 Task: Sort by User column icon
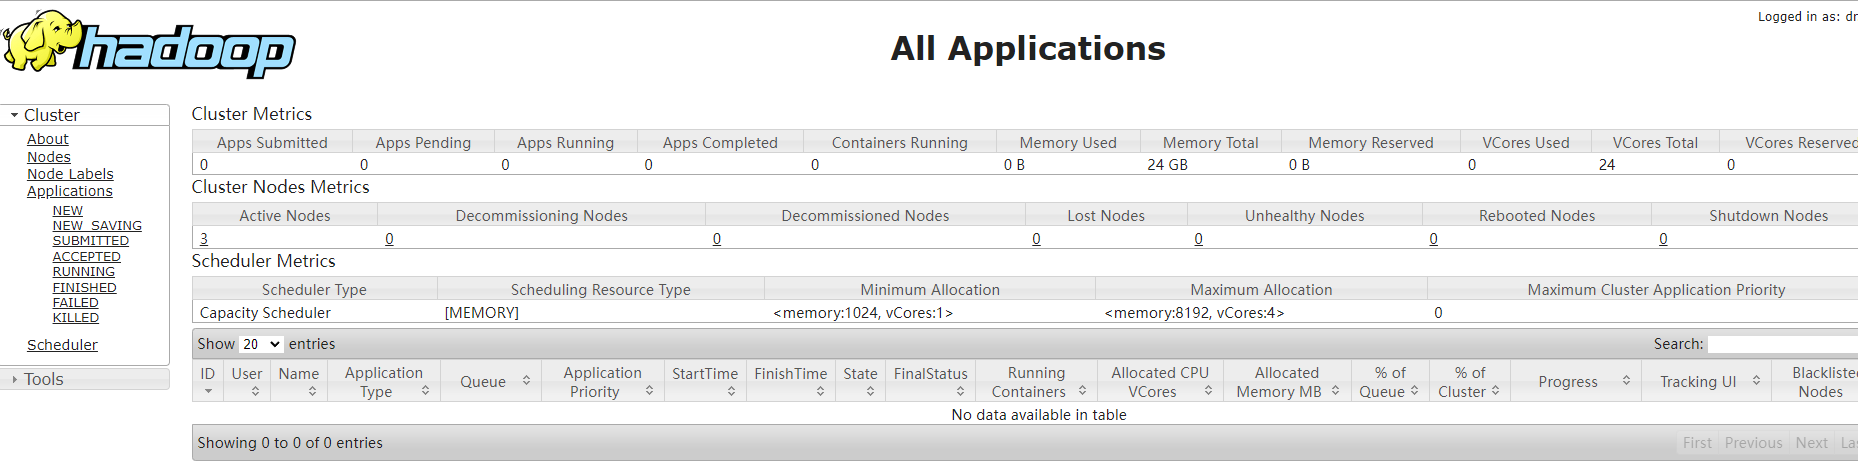pos(255,392)
